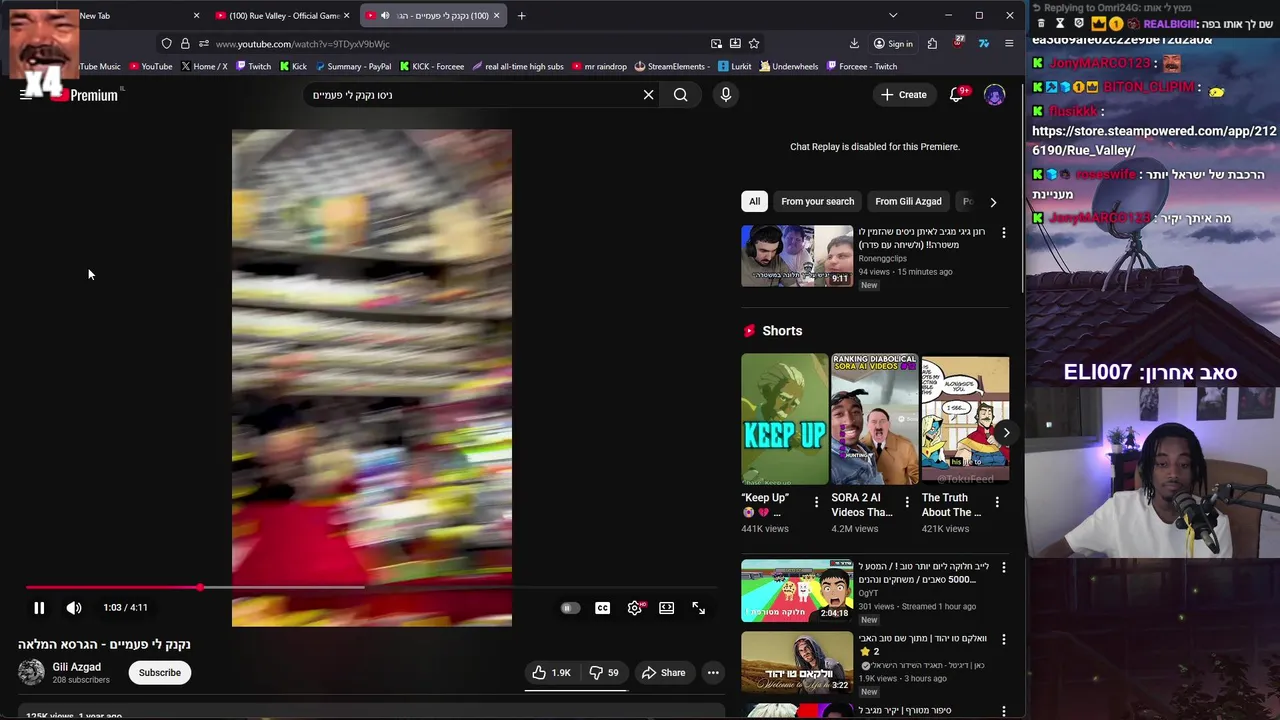Open site shield protection icon
The height and width of the screenshot is (720, 1280).
pyautogui.click(x=166, y=44)
